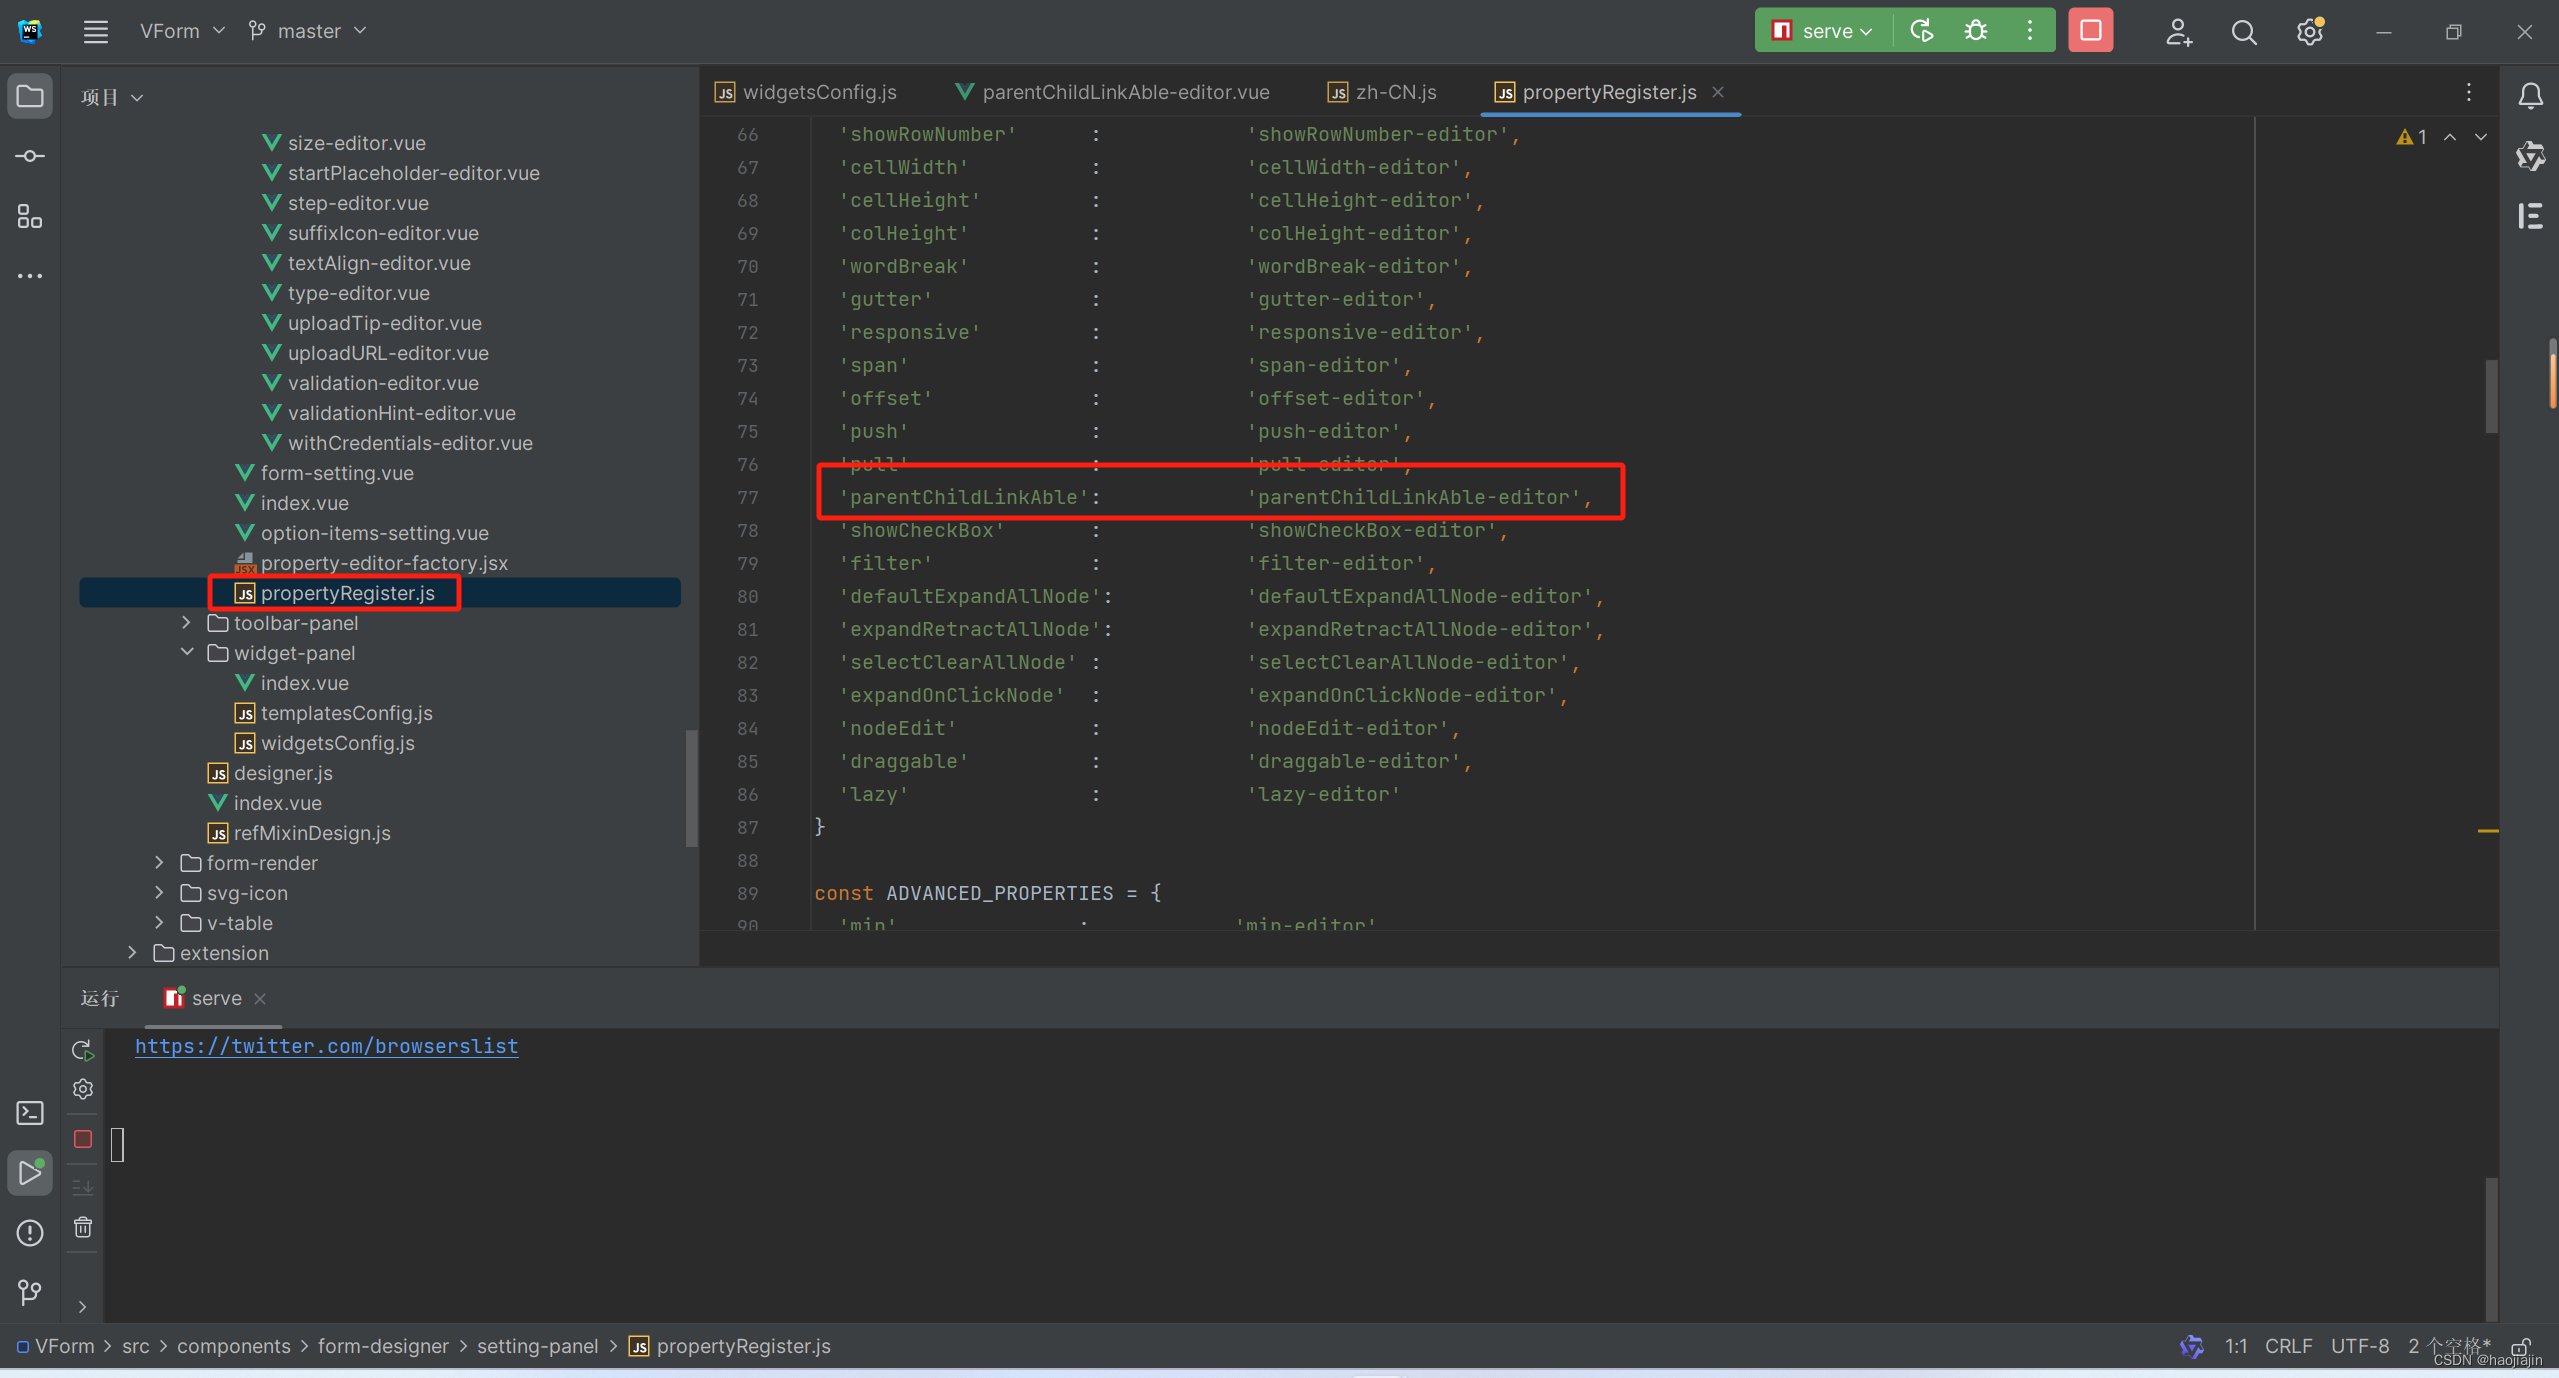Open the Git tool window icon
This screenshot has width=2559, height=1378.
coord(30,1293)
